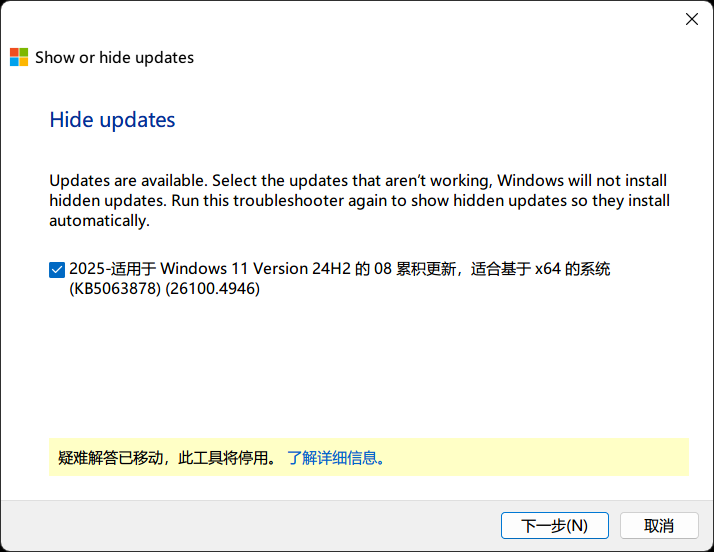The width and height of the screenshot is (714, 552).
Task: Click the blank white area below the update
Action: coord(355,364)
